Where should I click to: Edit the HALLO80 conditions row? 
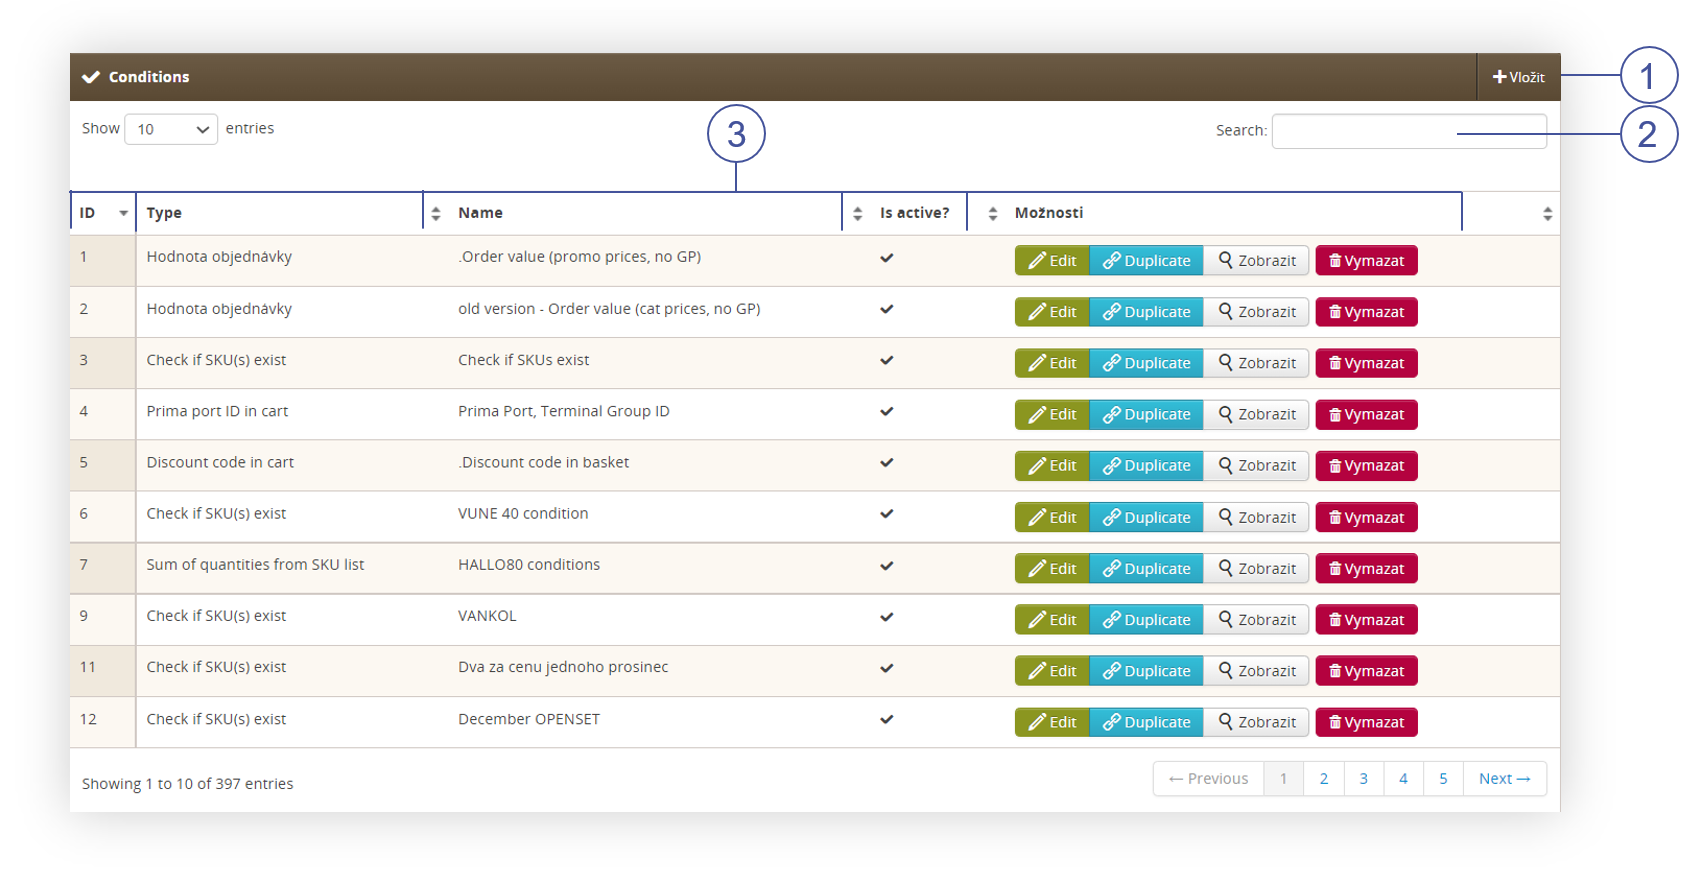[x=1052, y=569]
